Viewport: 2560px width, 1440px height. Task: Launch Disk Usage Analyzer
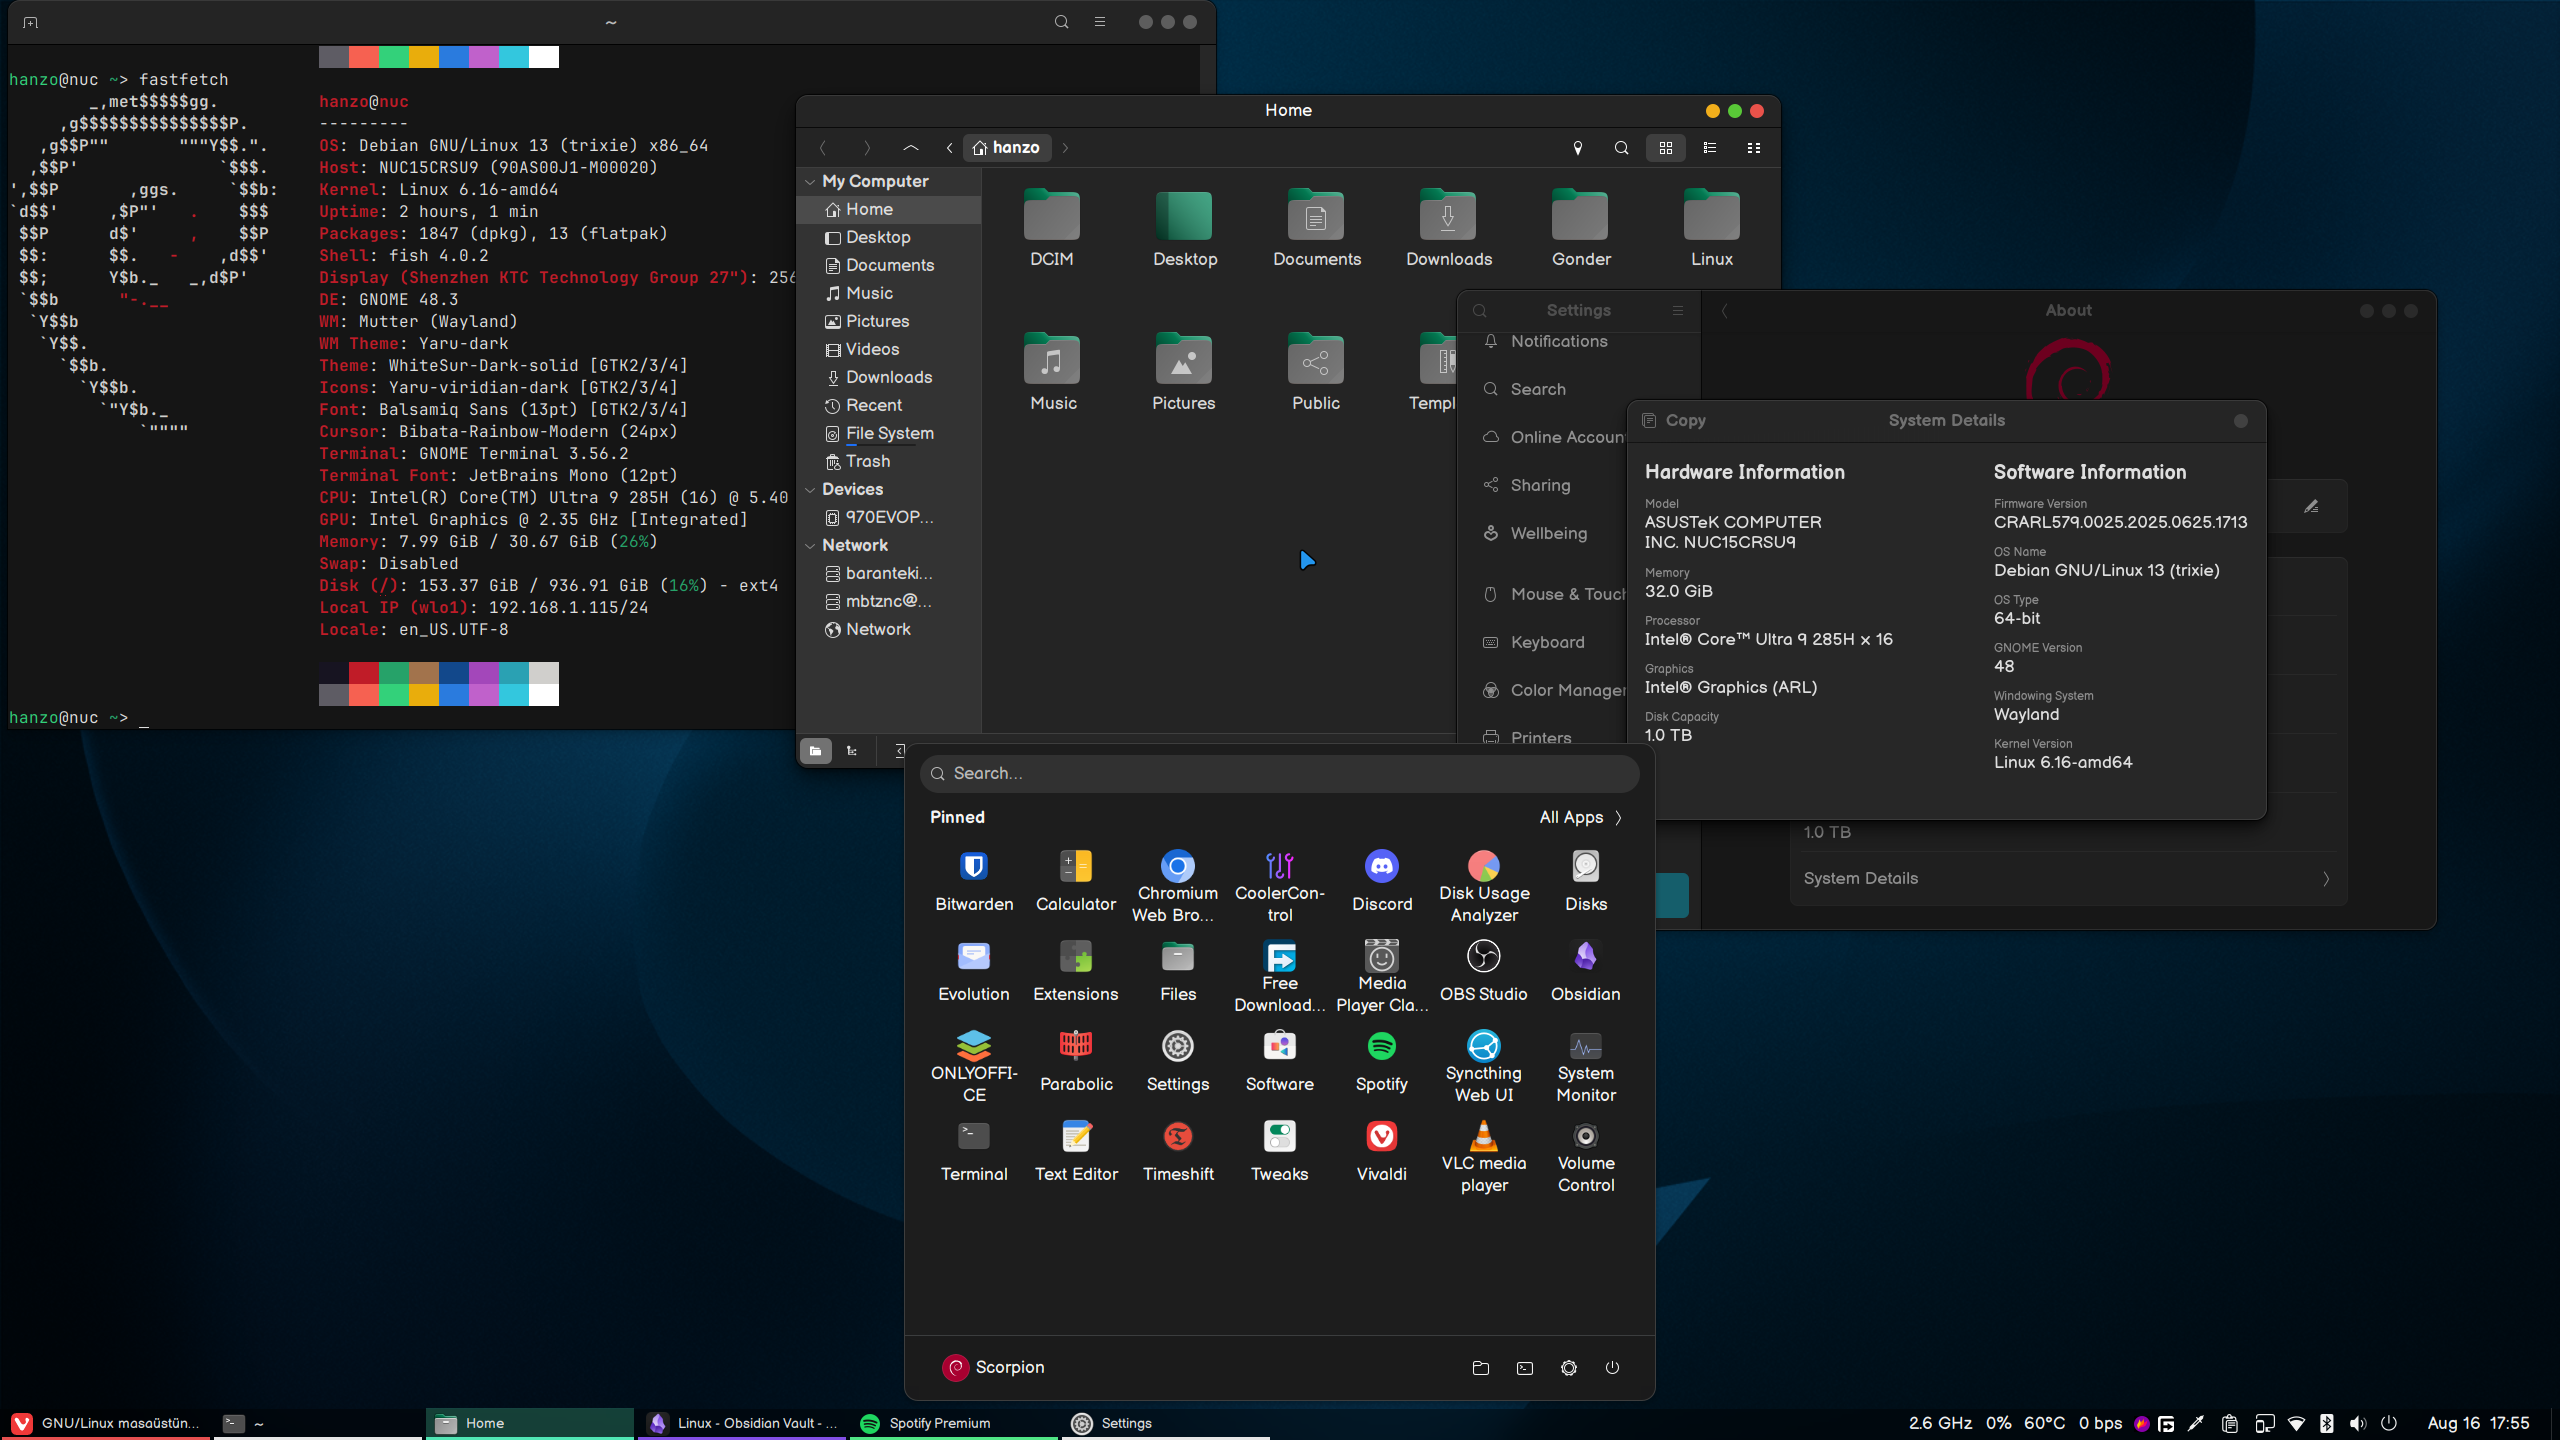(x=1484, y=886)
